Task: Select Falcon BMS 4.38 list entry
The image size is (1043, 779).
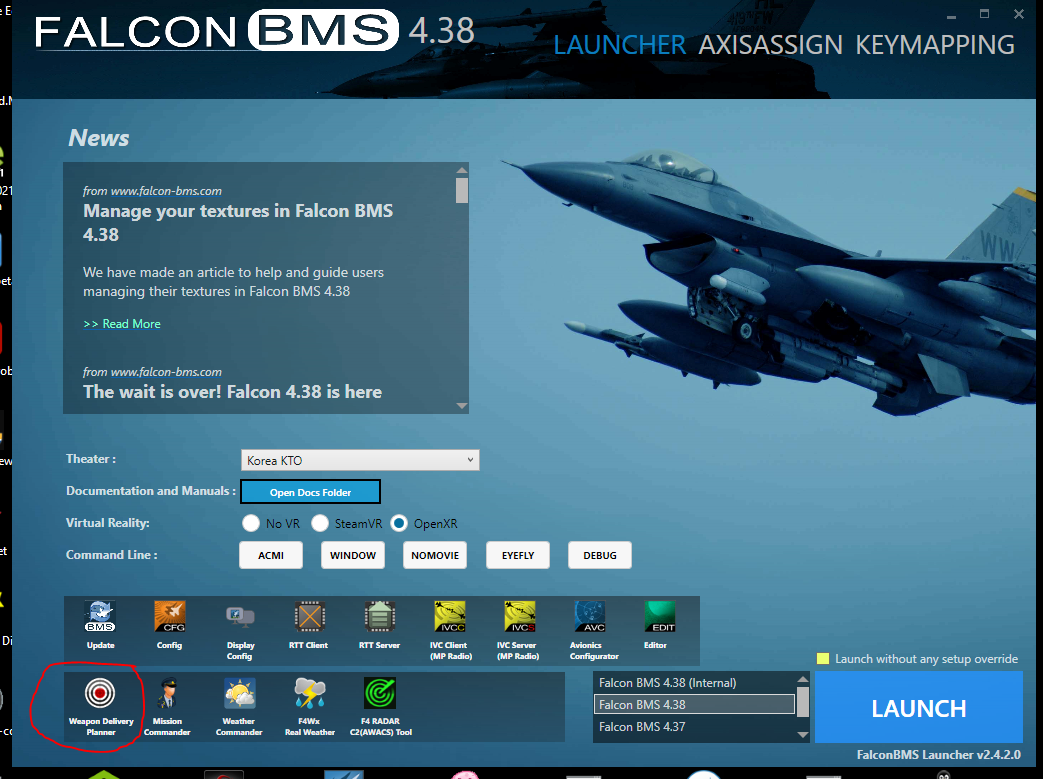Action: (694, 704)
